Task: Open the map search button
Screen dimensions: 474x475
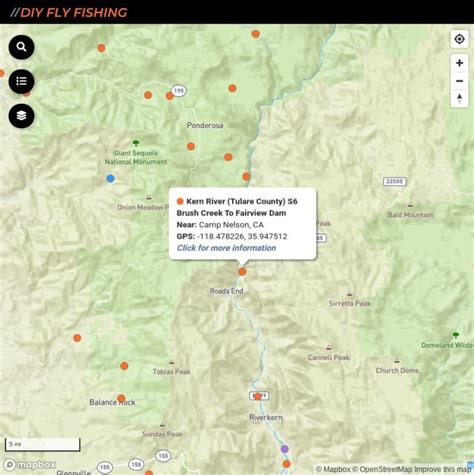Action: 21,47
